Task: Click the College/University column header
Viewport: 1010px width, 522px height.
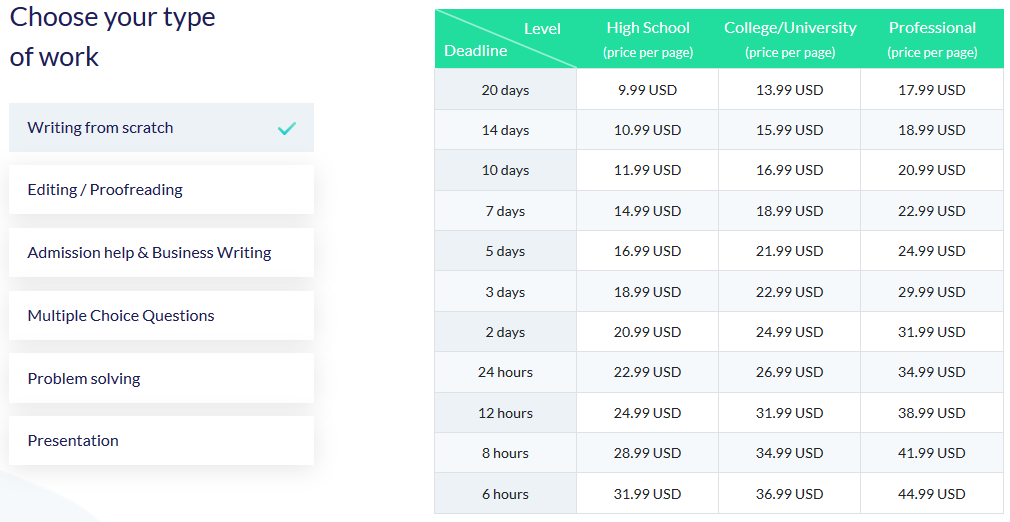Action: (790, 39)
